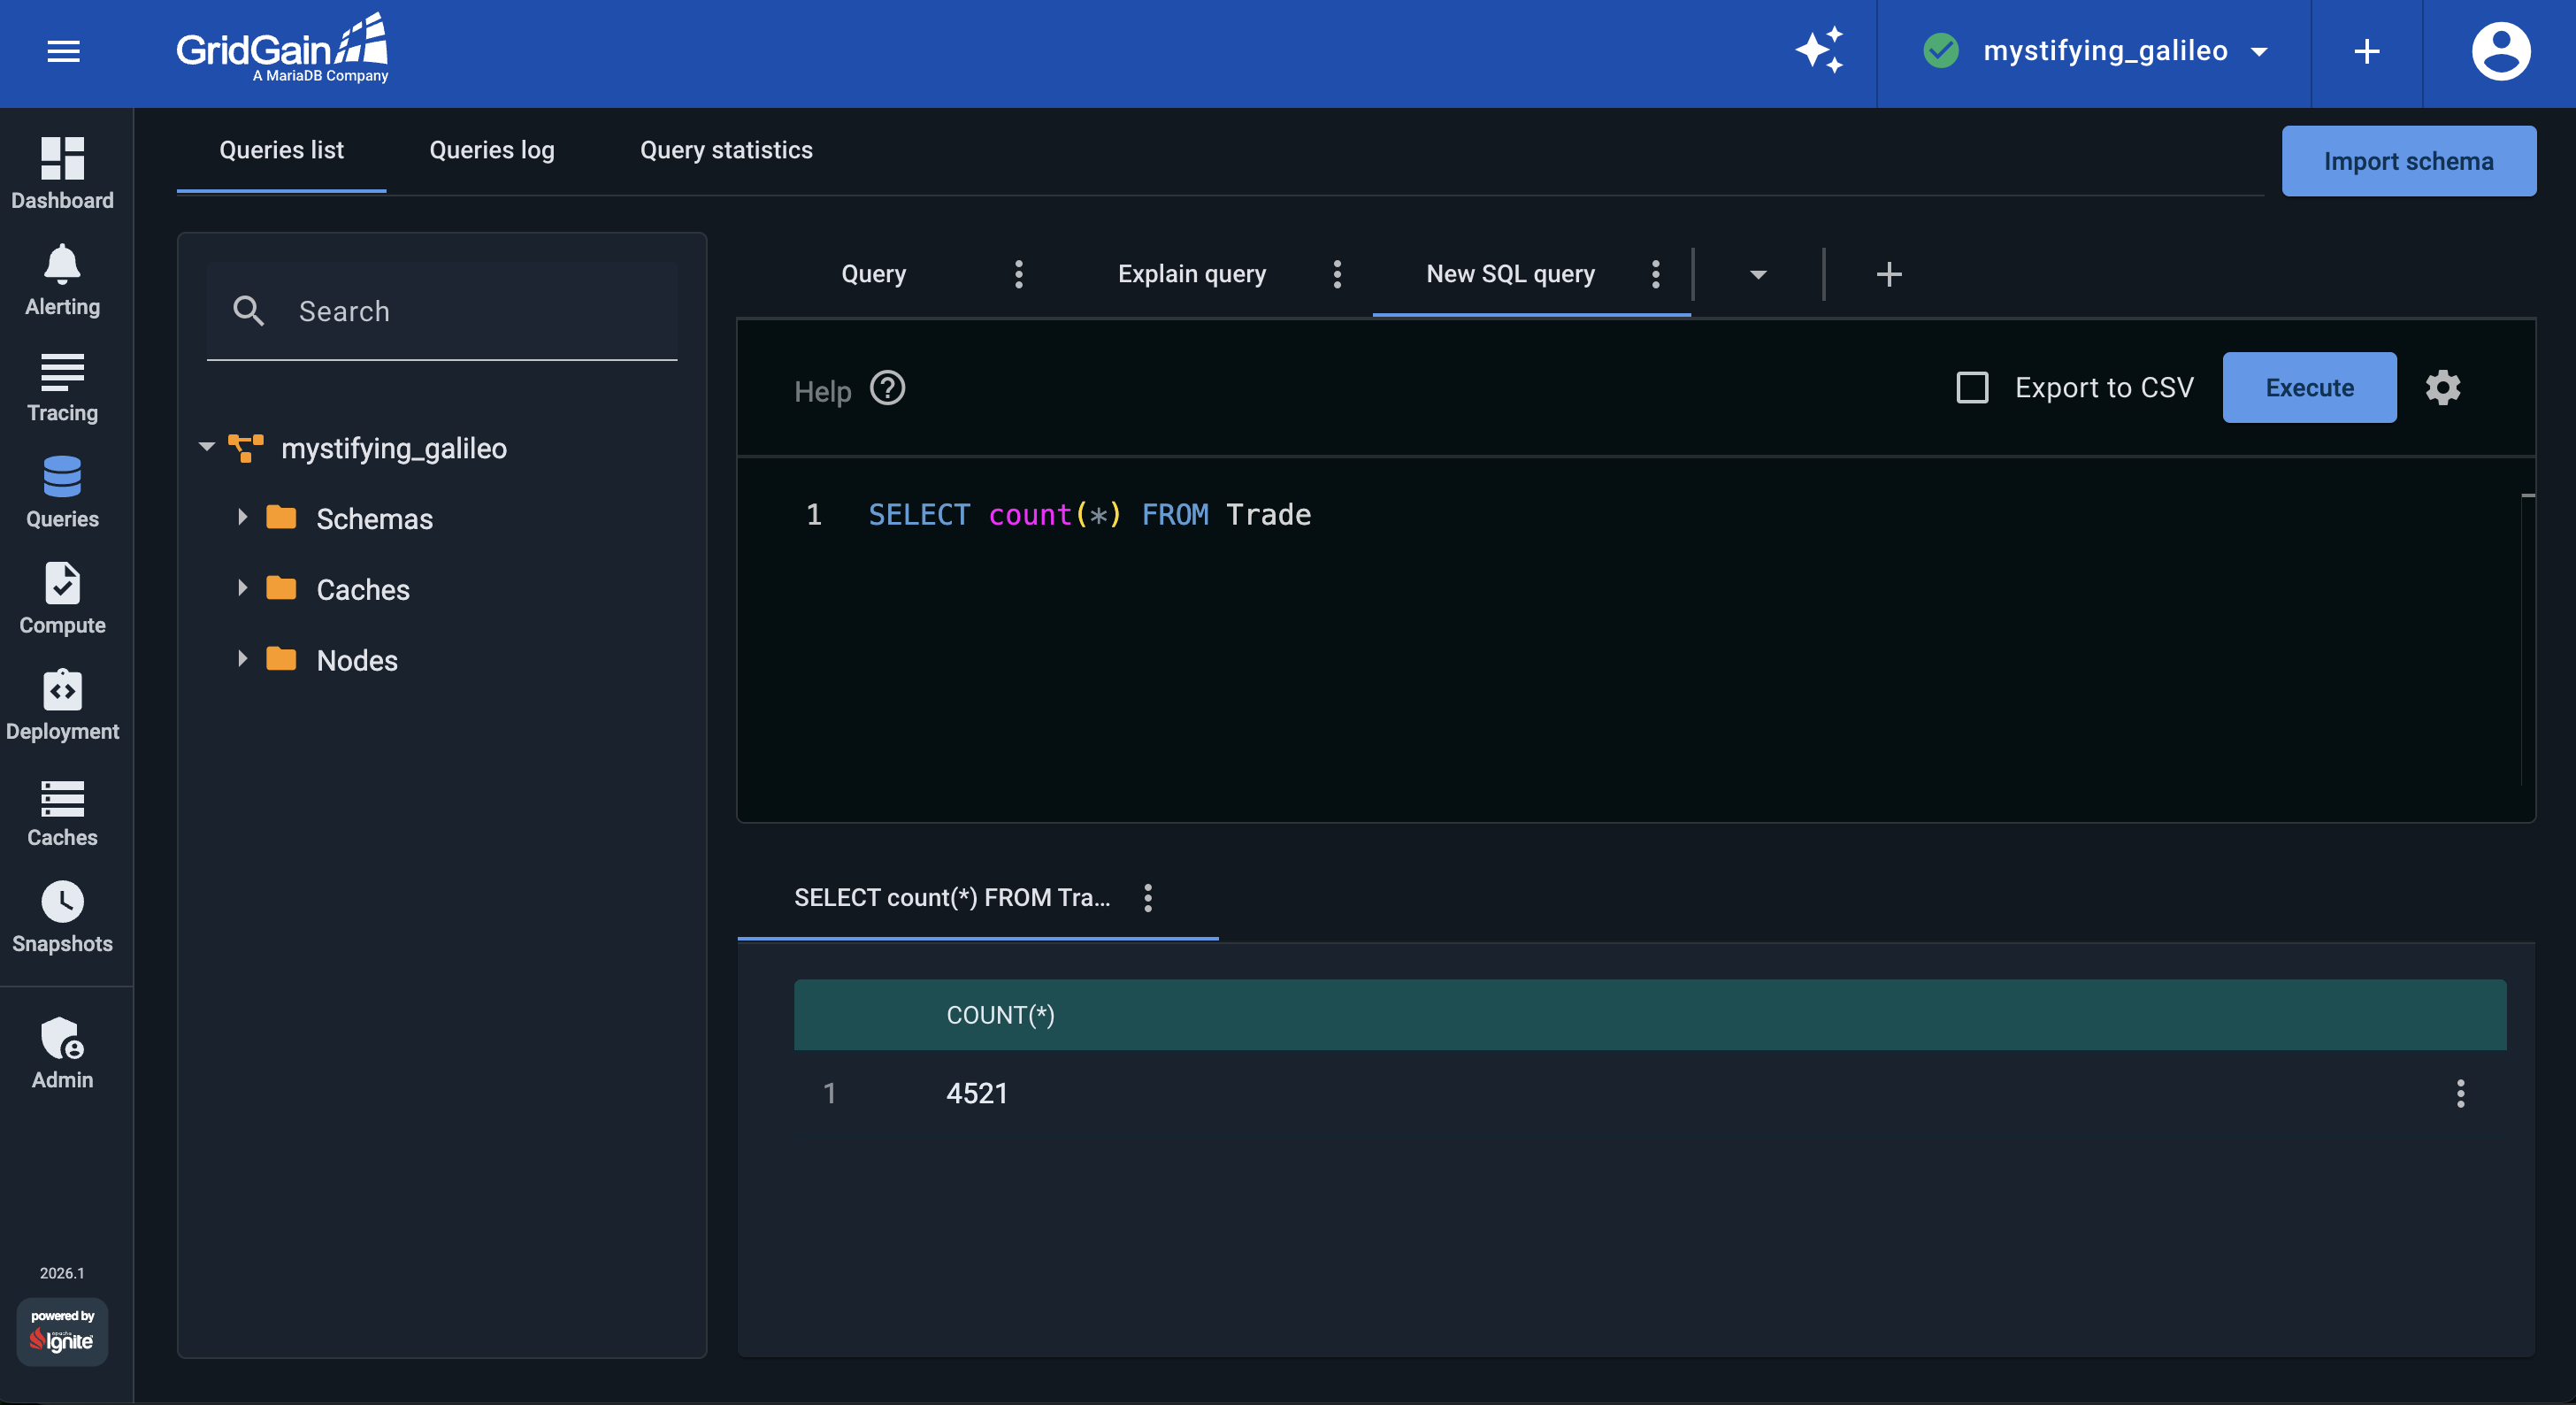Select the 4521 result cell
The height and width of the screenshot is (1405, 2576).
click(976, 1093)
